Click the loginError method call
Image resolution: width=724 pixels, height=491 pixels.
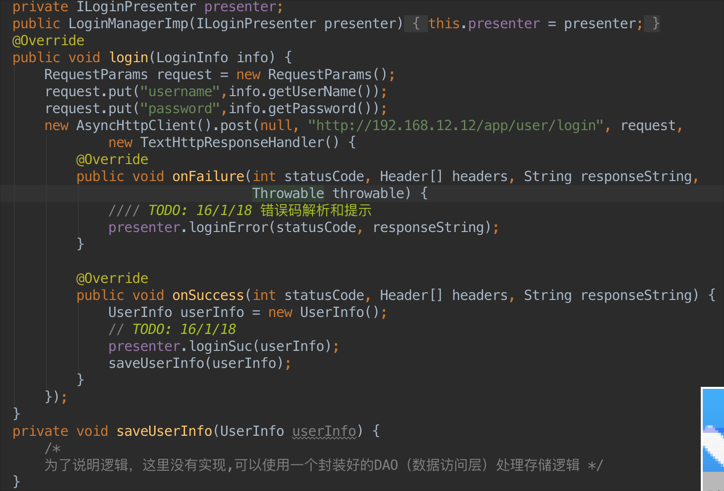tap(228, 227)
